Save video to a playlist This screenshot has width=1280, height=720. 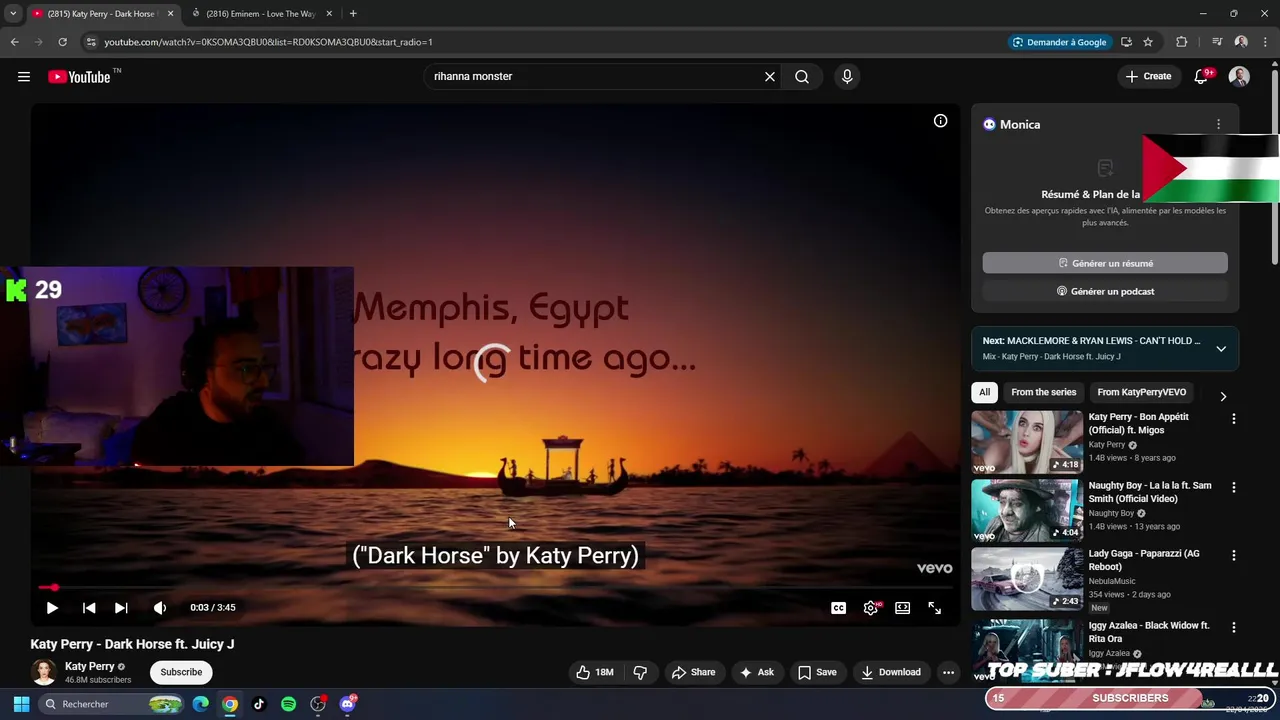817,672
